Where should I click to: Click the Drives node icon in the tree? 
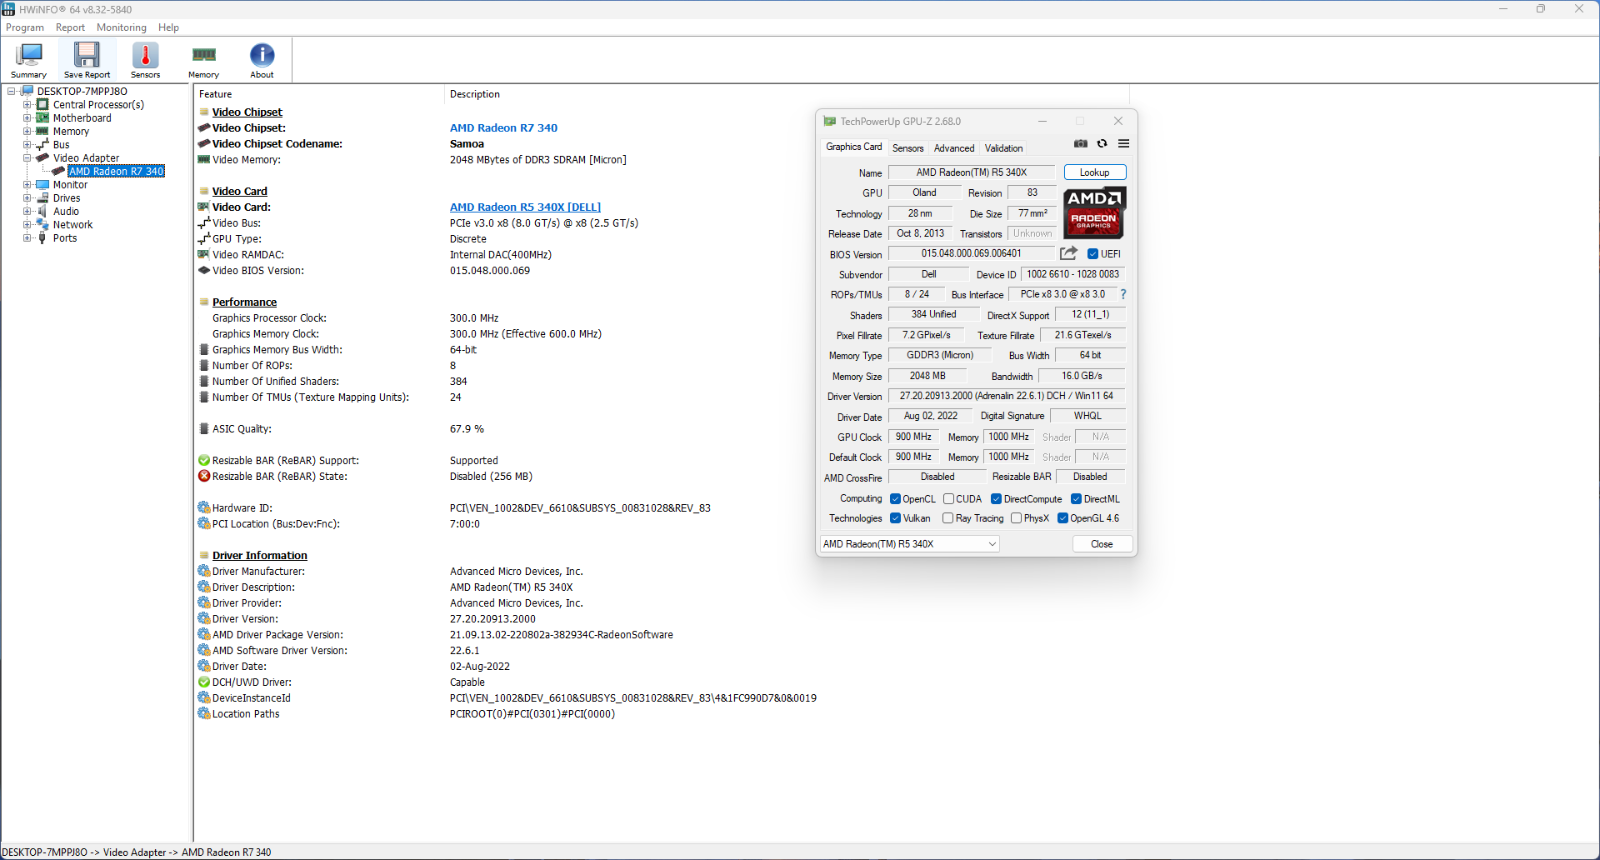click(x=43, y=198)
